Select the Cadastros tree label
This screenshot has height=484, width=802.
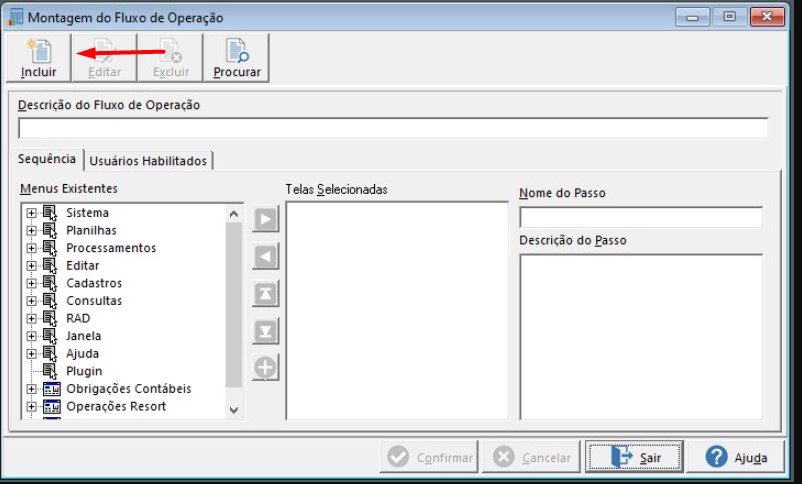[x=94, y=283]
